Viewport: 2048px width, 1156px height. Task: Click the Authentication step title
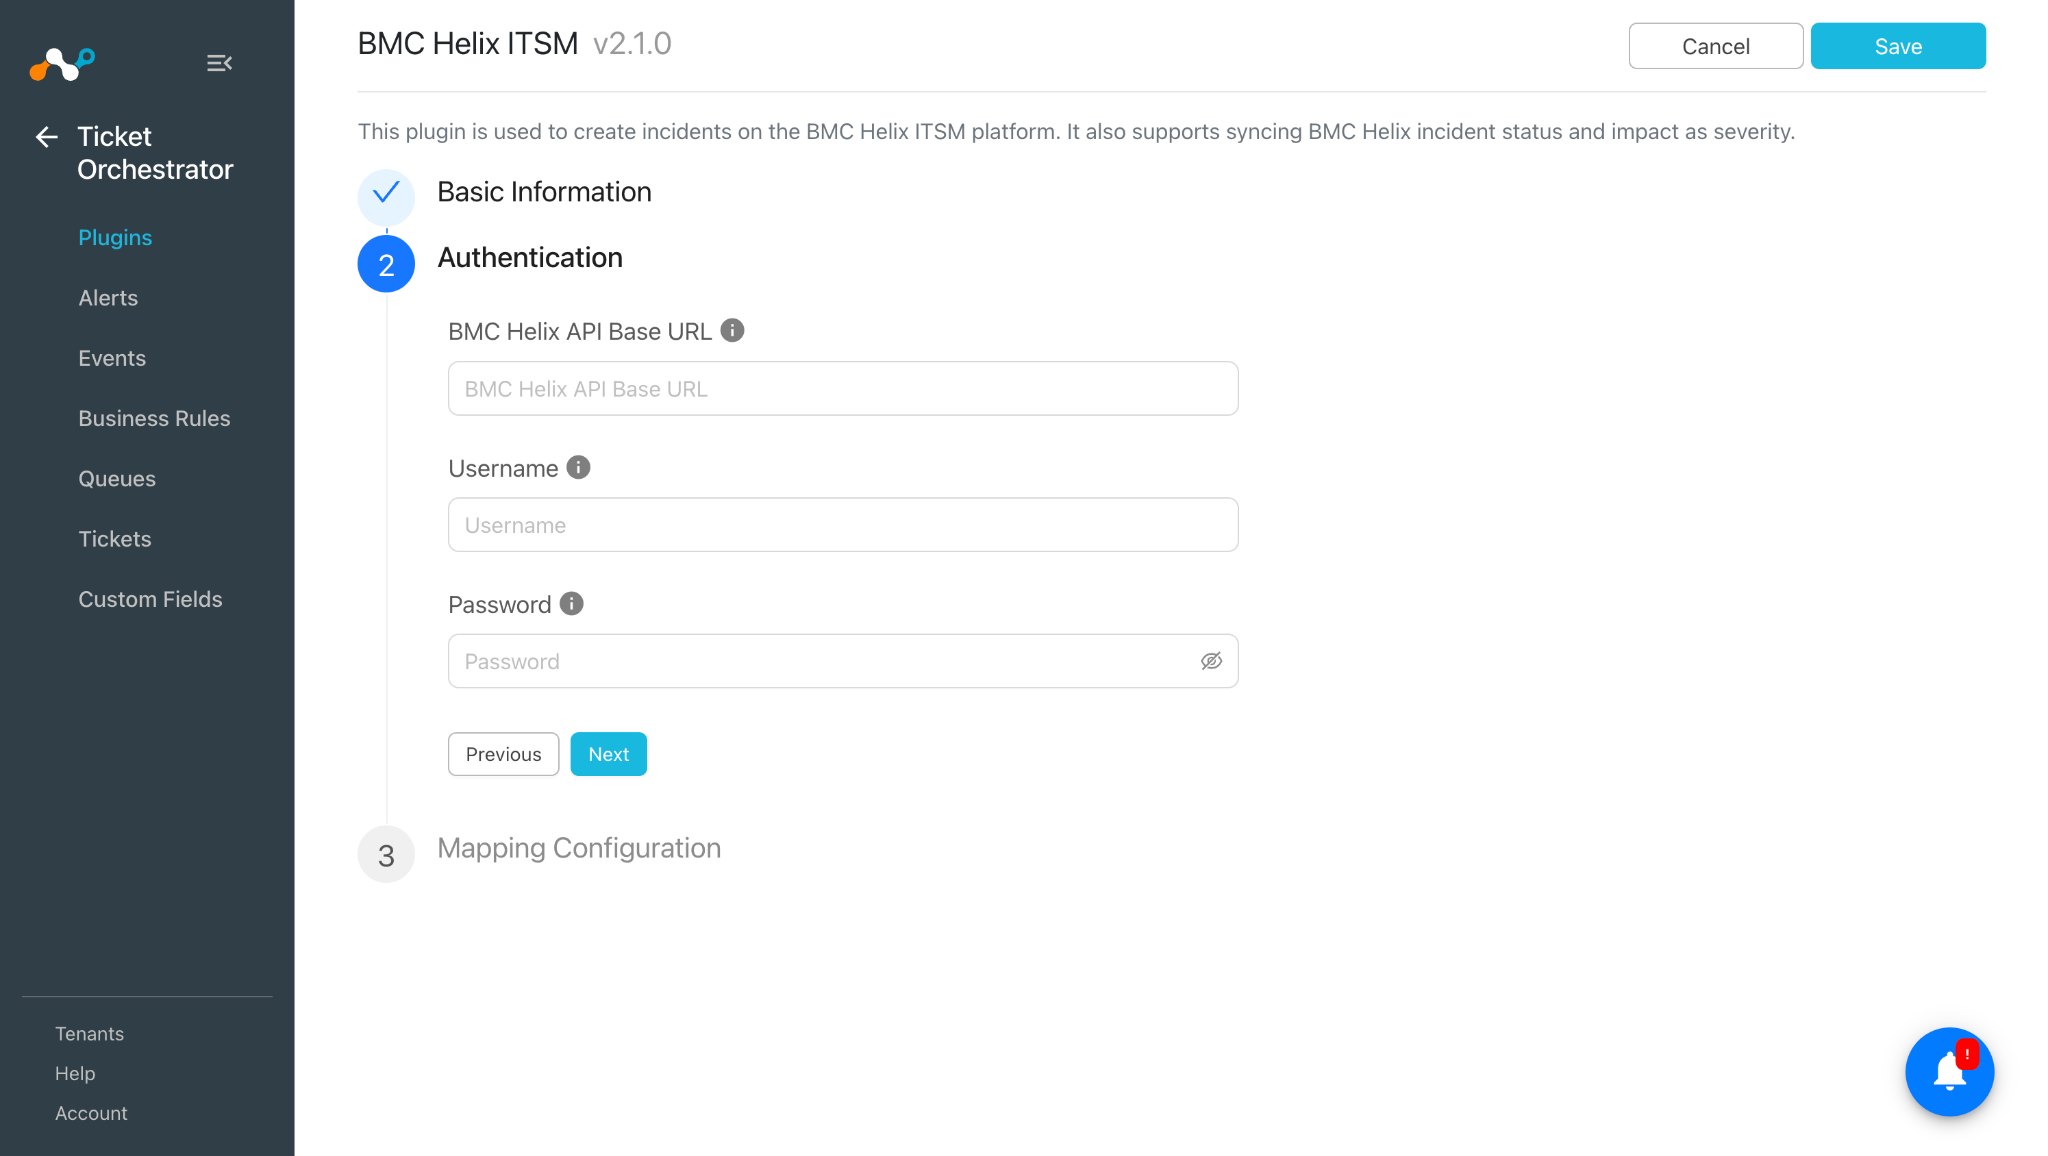pos(530,258)
